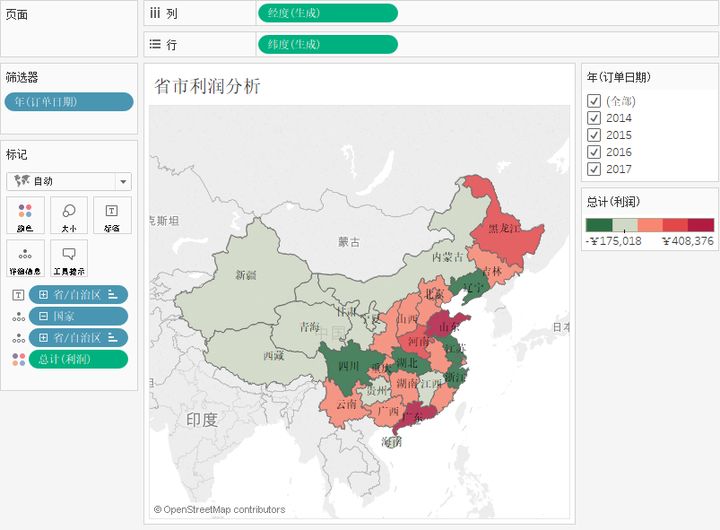This screenshot has width=720, height=530.
Task: Open the 工具提示 (Tooltip) marks card
Action: [x=69, y=258]
